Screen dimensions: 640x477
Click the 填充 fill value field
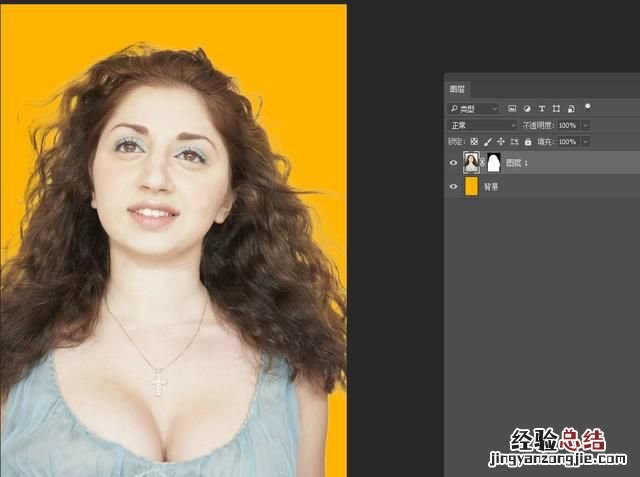[568, 142]
